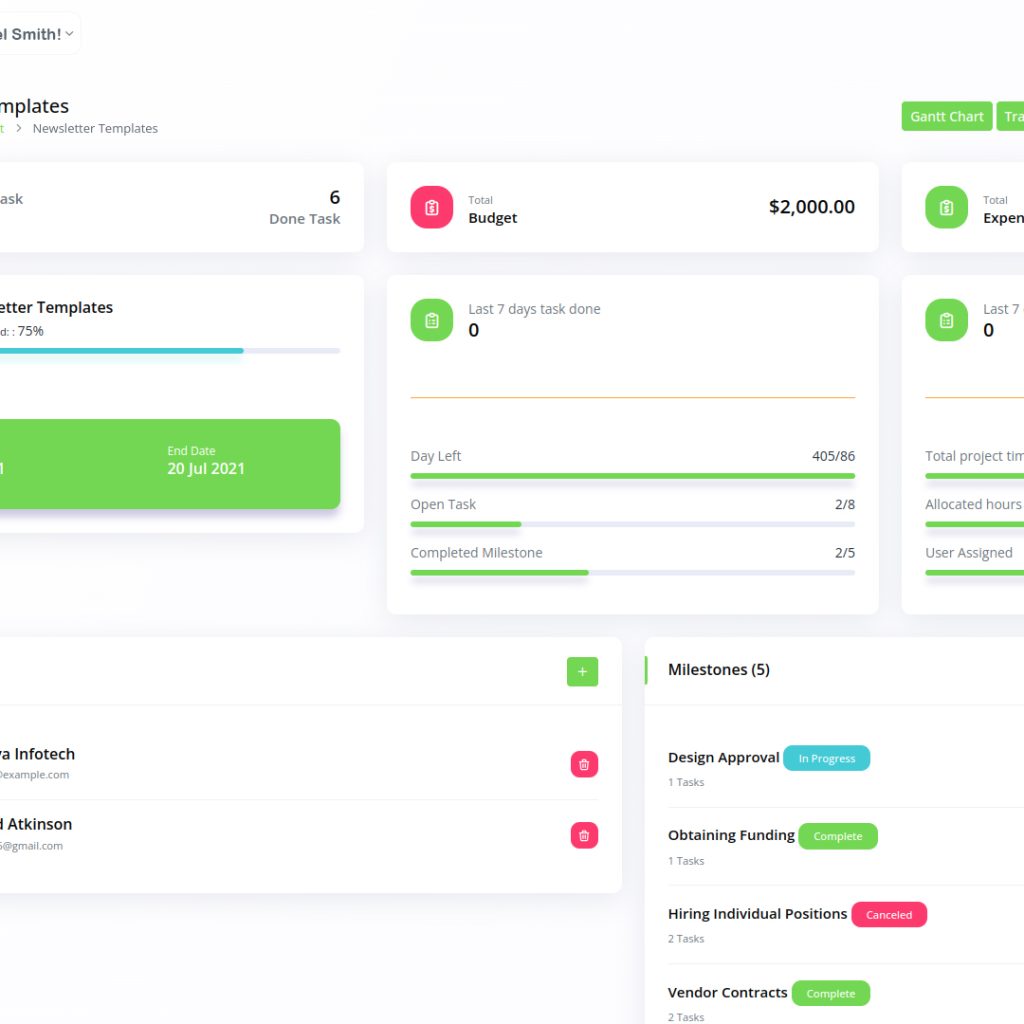Open the Vendor Contracts milestone

point(727,992)
